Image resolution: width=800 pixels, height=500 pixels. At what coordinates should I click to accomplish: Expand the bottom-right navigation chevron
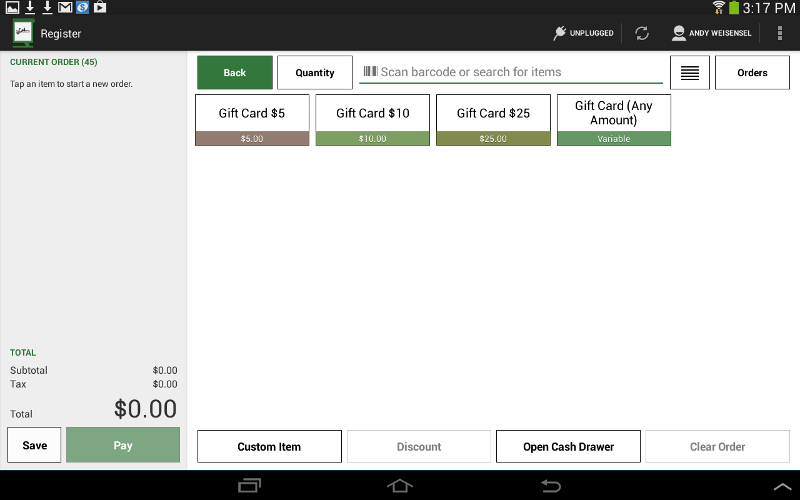tap(782, 486)
